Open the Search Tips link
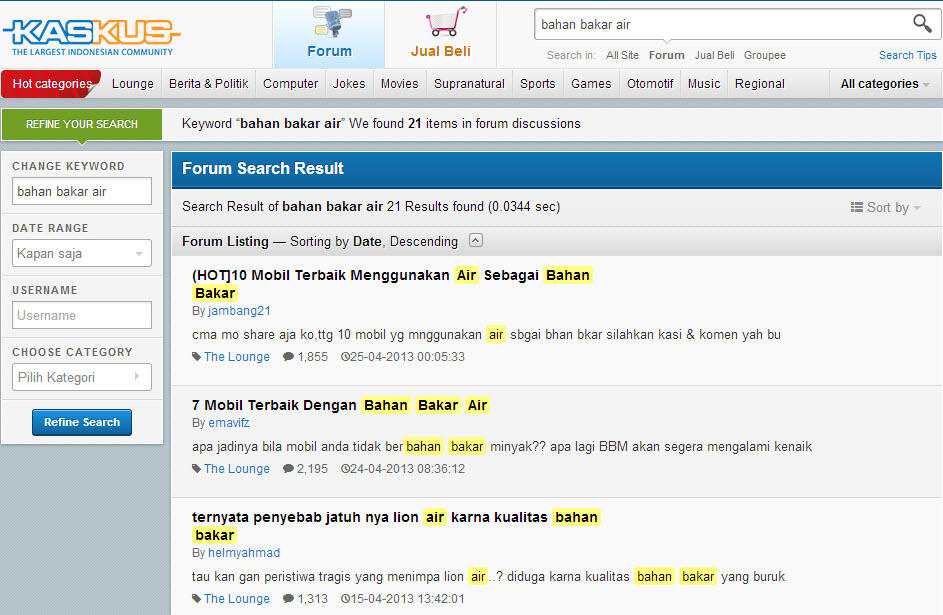943x615 pixels. (907, 55)
